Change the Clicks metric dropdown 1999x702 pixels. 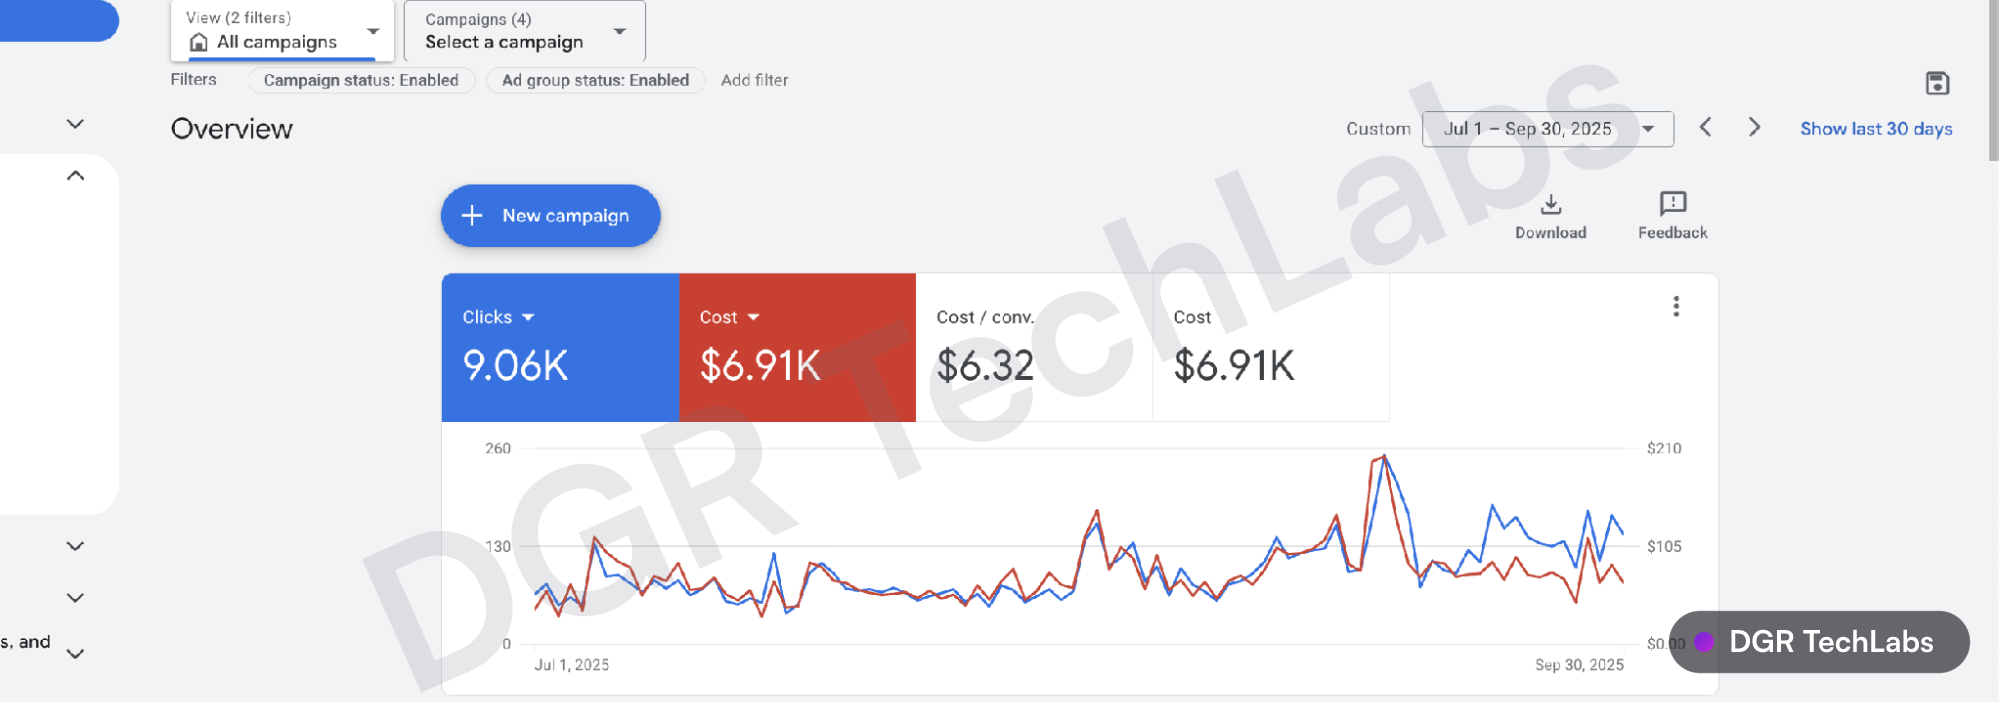coord(498,317)
